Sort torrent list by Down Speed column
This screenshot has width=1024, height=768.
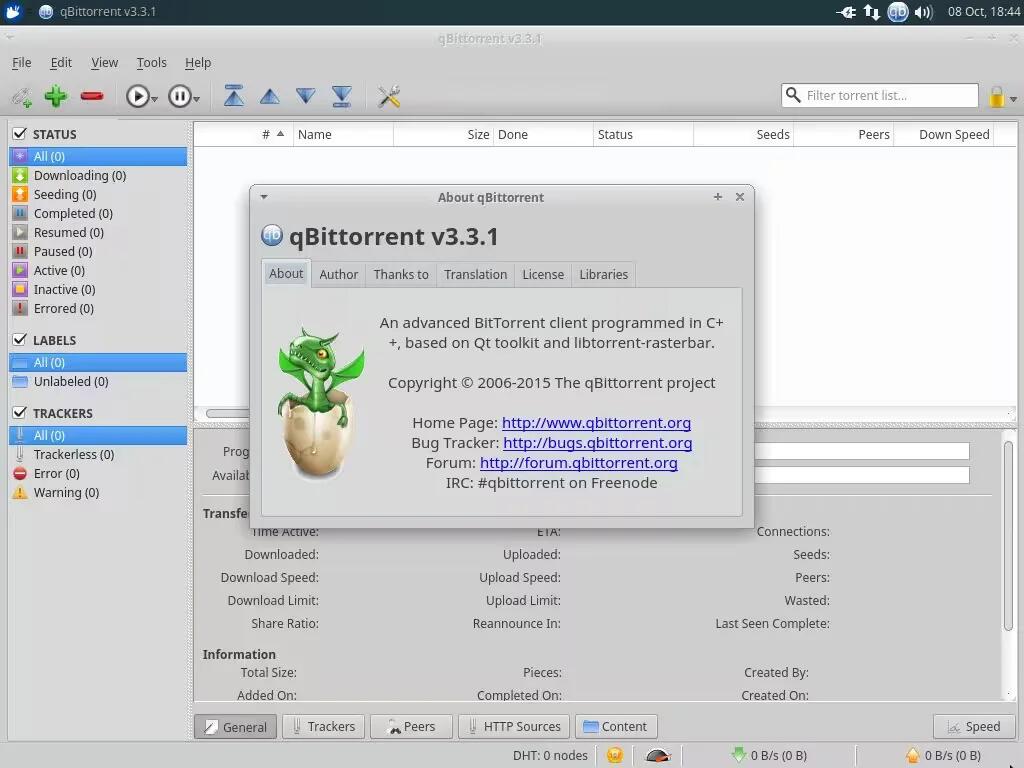coord(944,135)
